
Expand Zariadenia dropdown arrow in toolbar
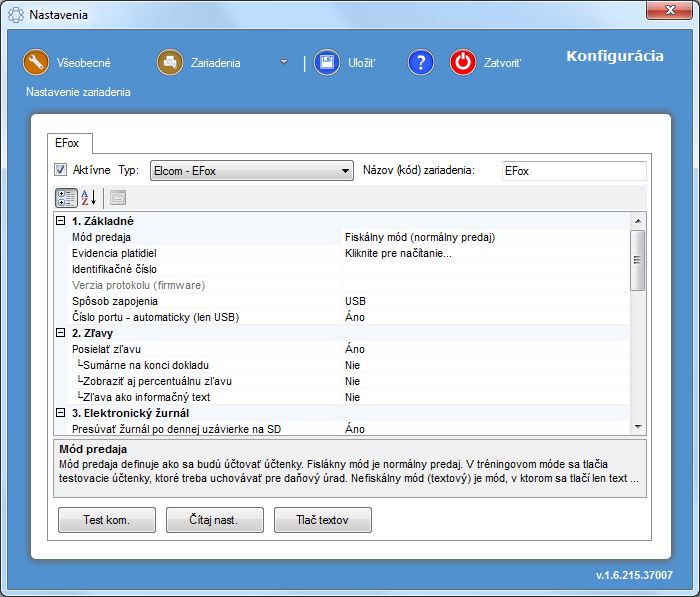pos(284,62)
